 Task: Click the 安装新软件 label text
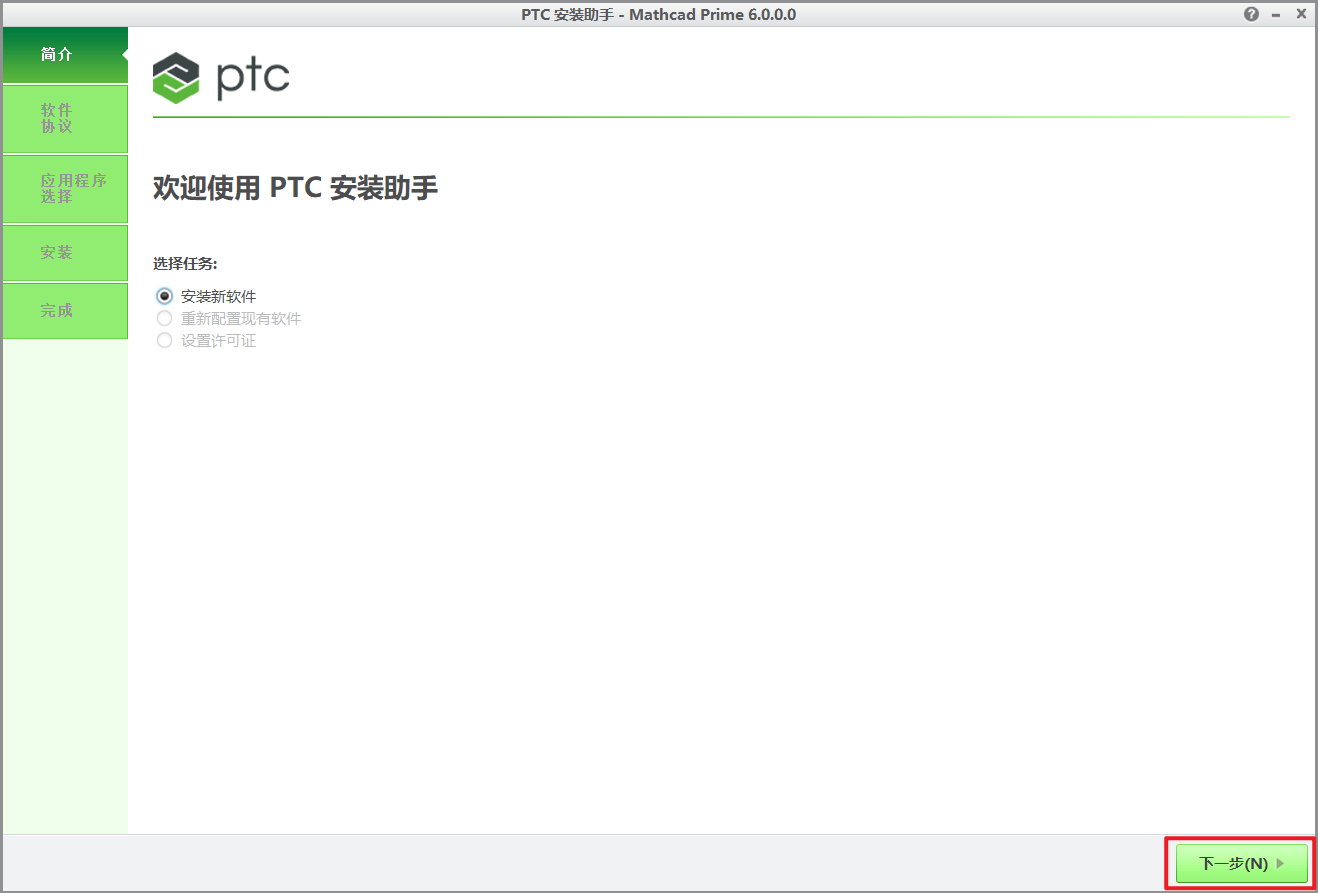(218, 297)
